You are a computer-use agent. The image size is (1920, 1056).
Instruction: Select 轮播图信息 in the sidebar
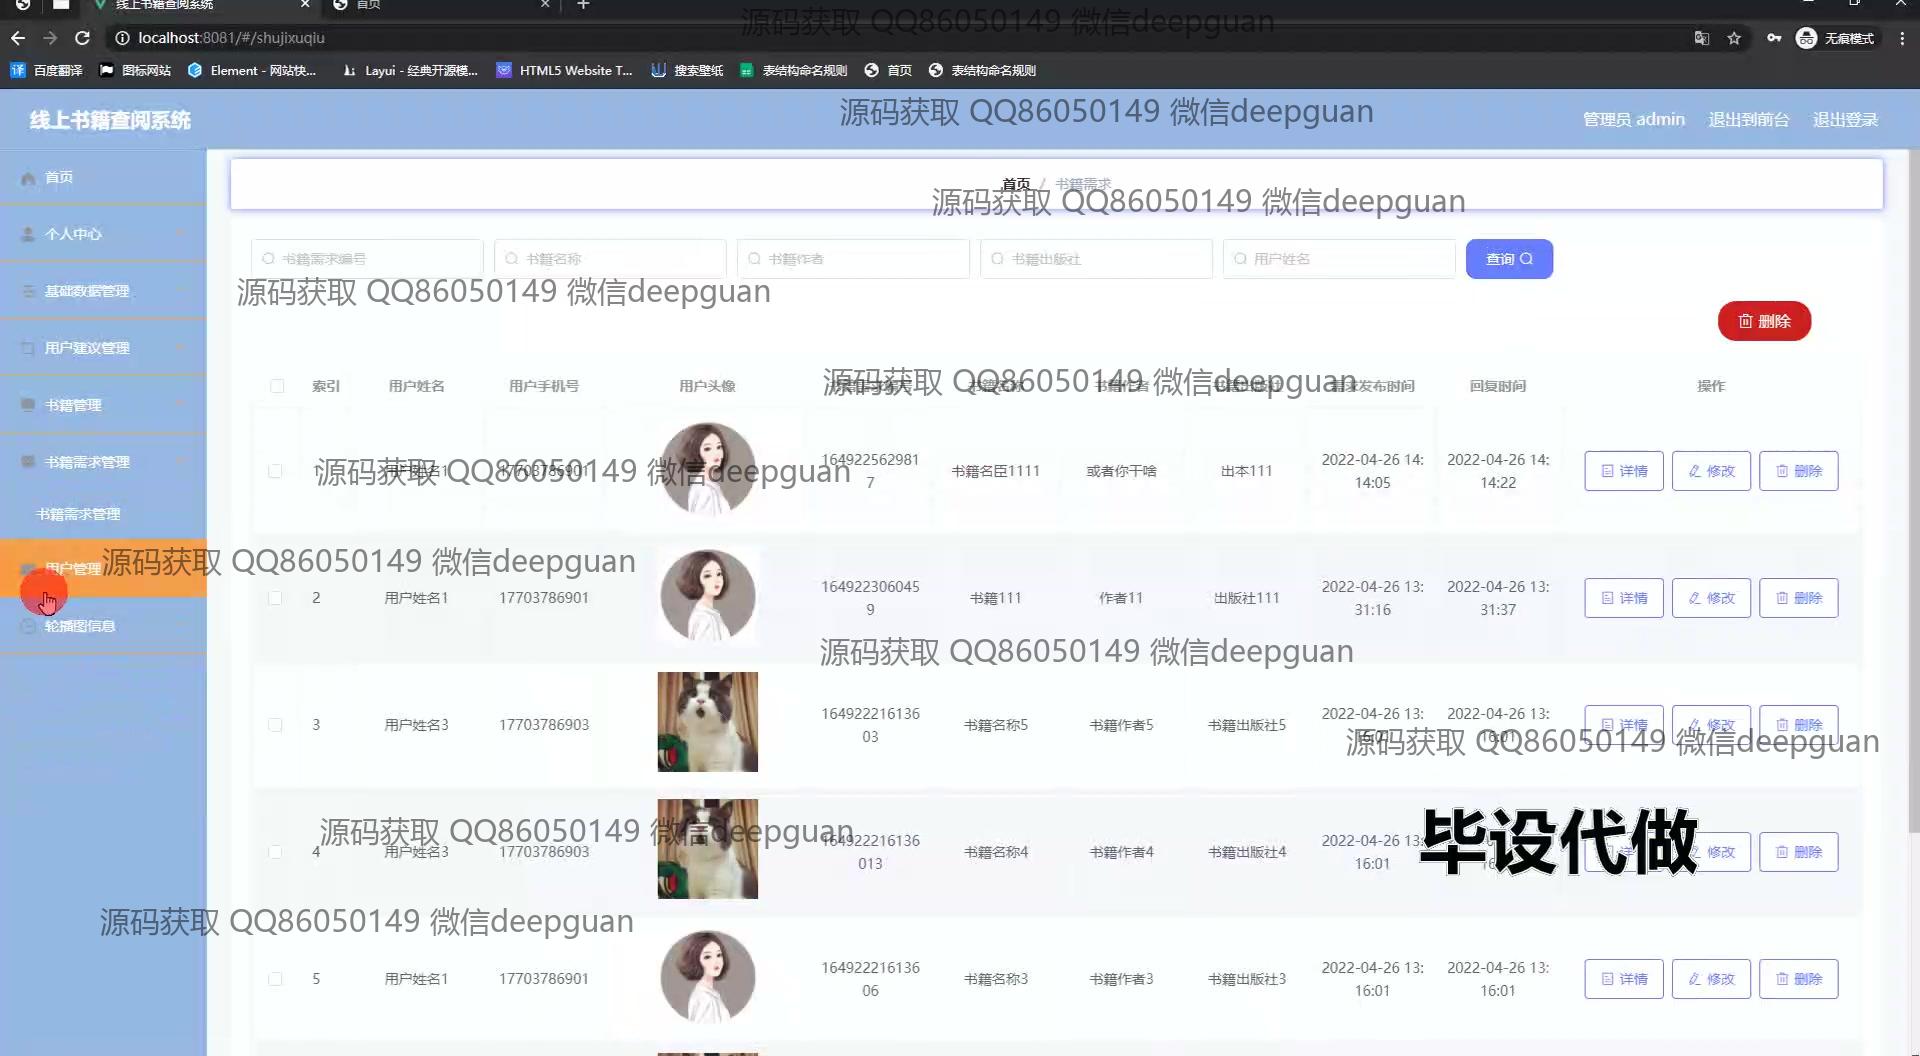(80, 626)
